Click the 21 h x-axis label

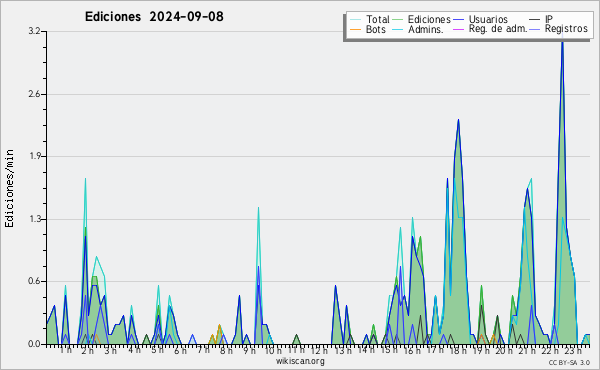[527, 351]
